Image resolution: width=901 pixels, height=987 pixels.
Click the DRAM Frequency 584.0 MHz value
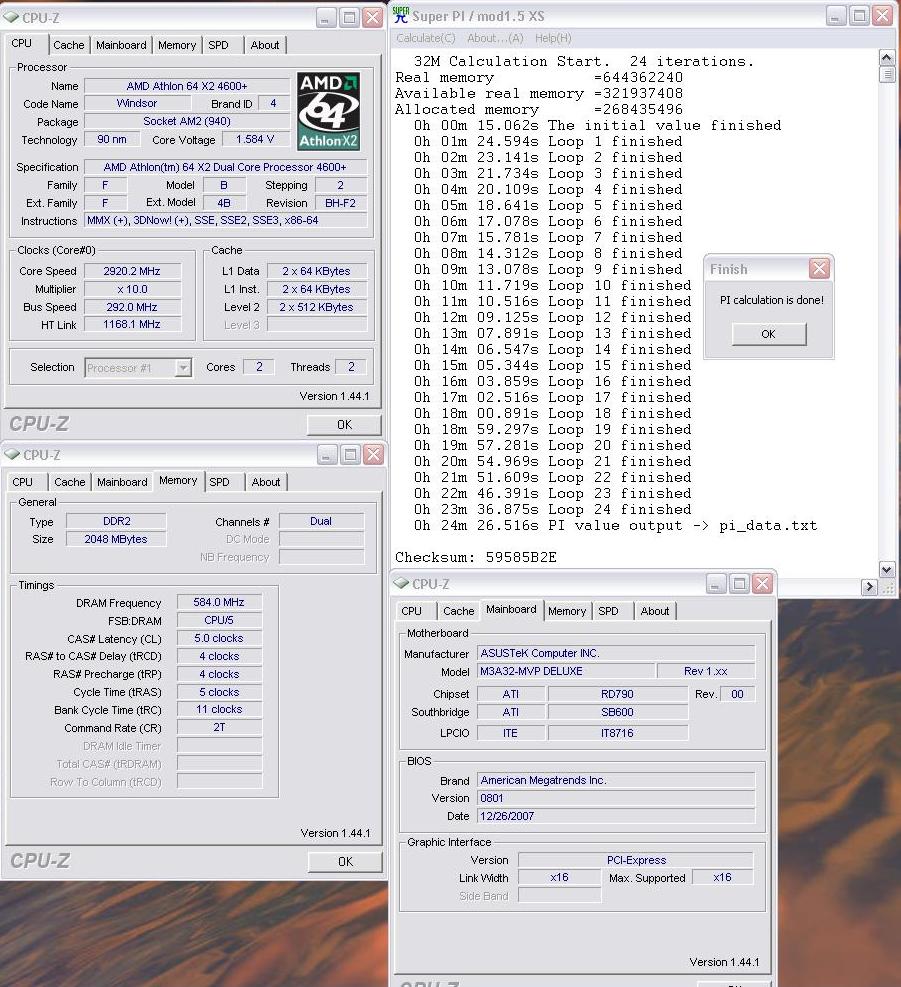coord(219,602)
